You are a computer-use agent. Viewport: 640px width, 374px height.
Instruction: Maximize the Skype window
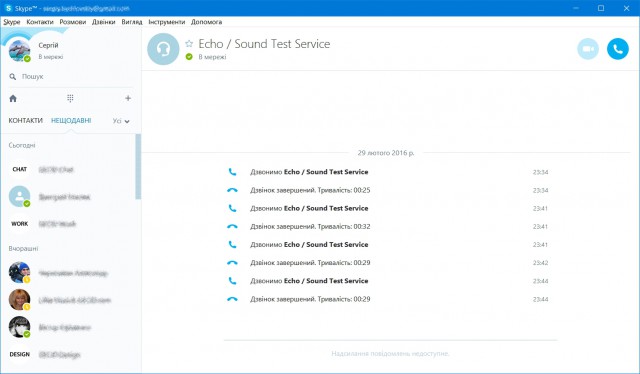point(601,8)
